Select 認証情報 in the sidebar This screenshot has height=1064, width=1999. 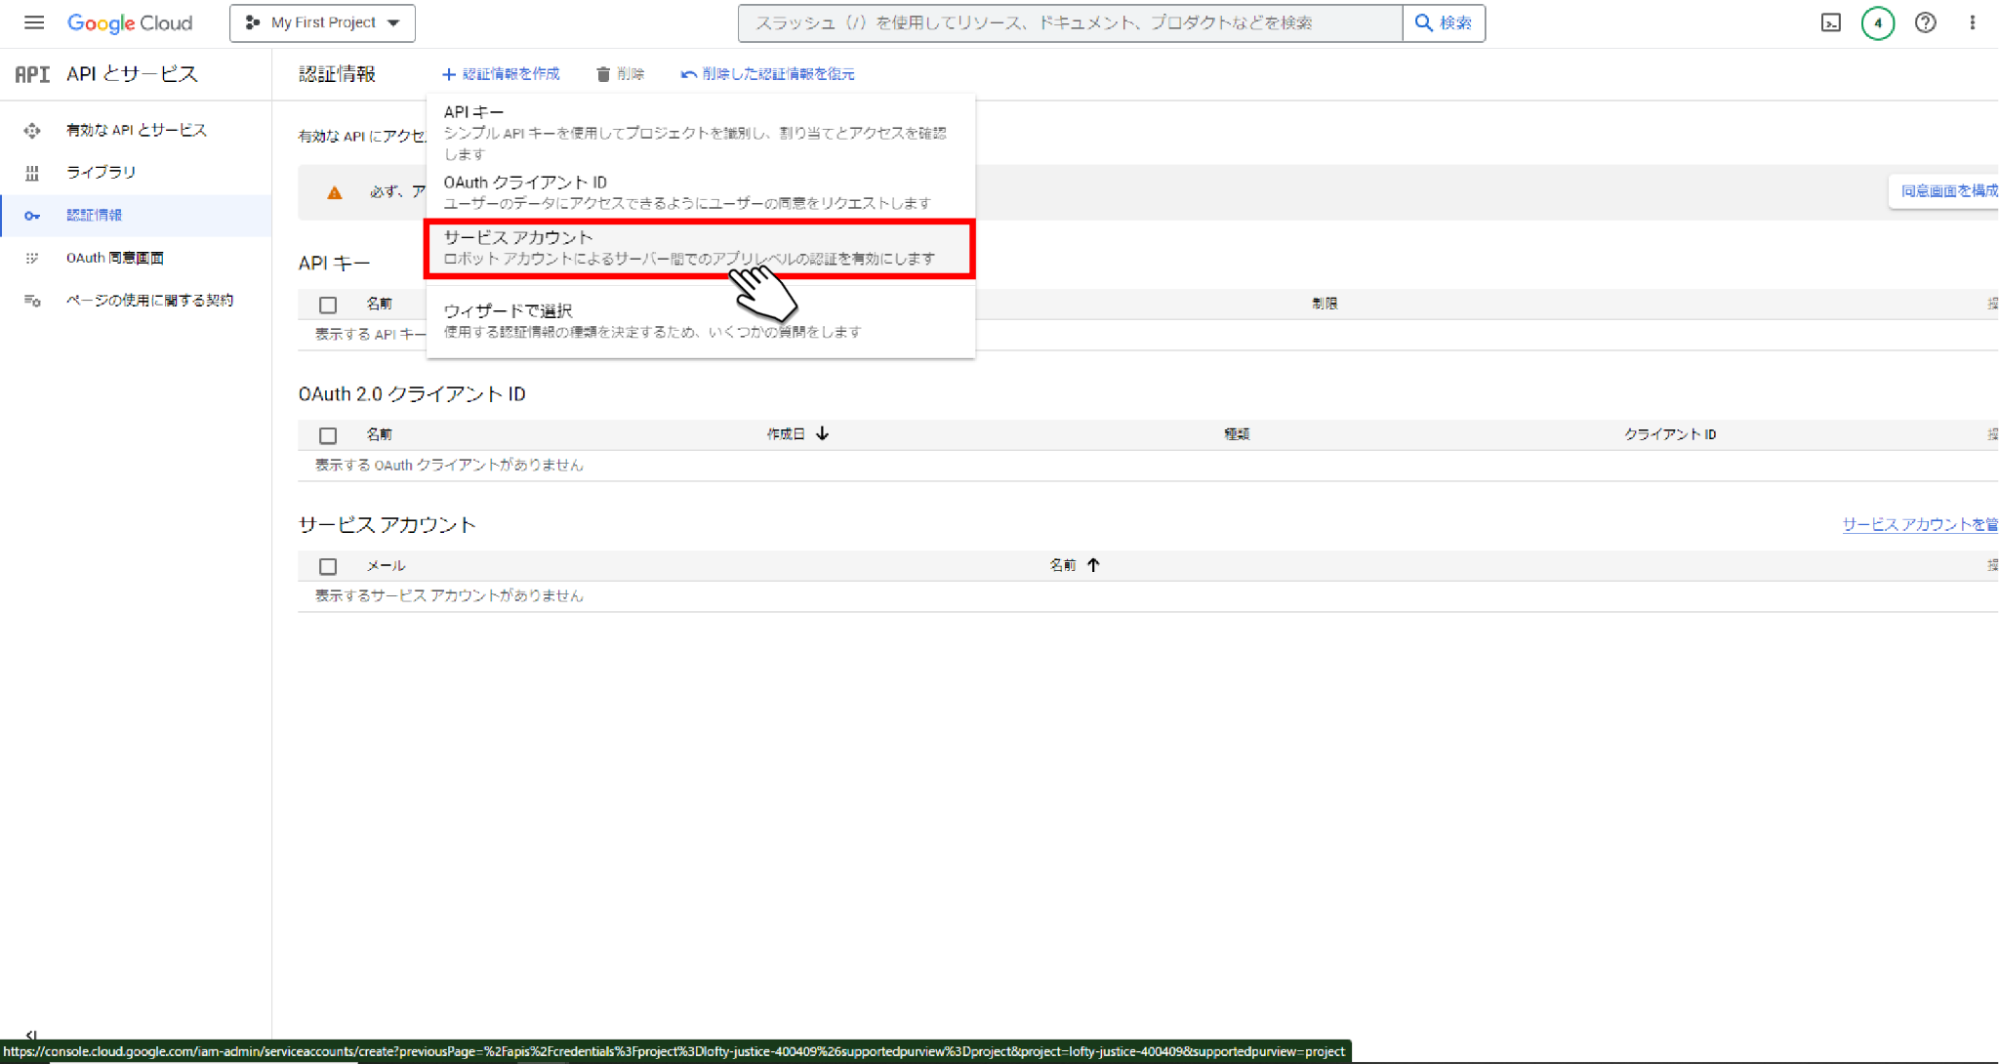[136, 215]
